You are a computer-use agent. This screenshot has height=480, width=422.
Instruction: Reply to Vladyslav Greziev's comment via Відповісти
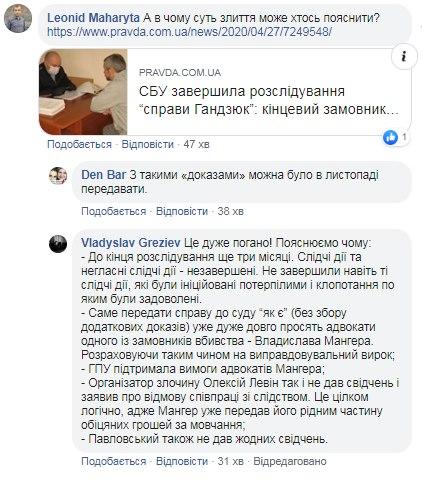tap(182, 461)
